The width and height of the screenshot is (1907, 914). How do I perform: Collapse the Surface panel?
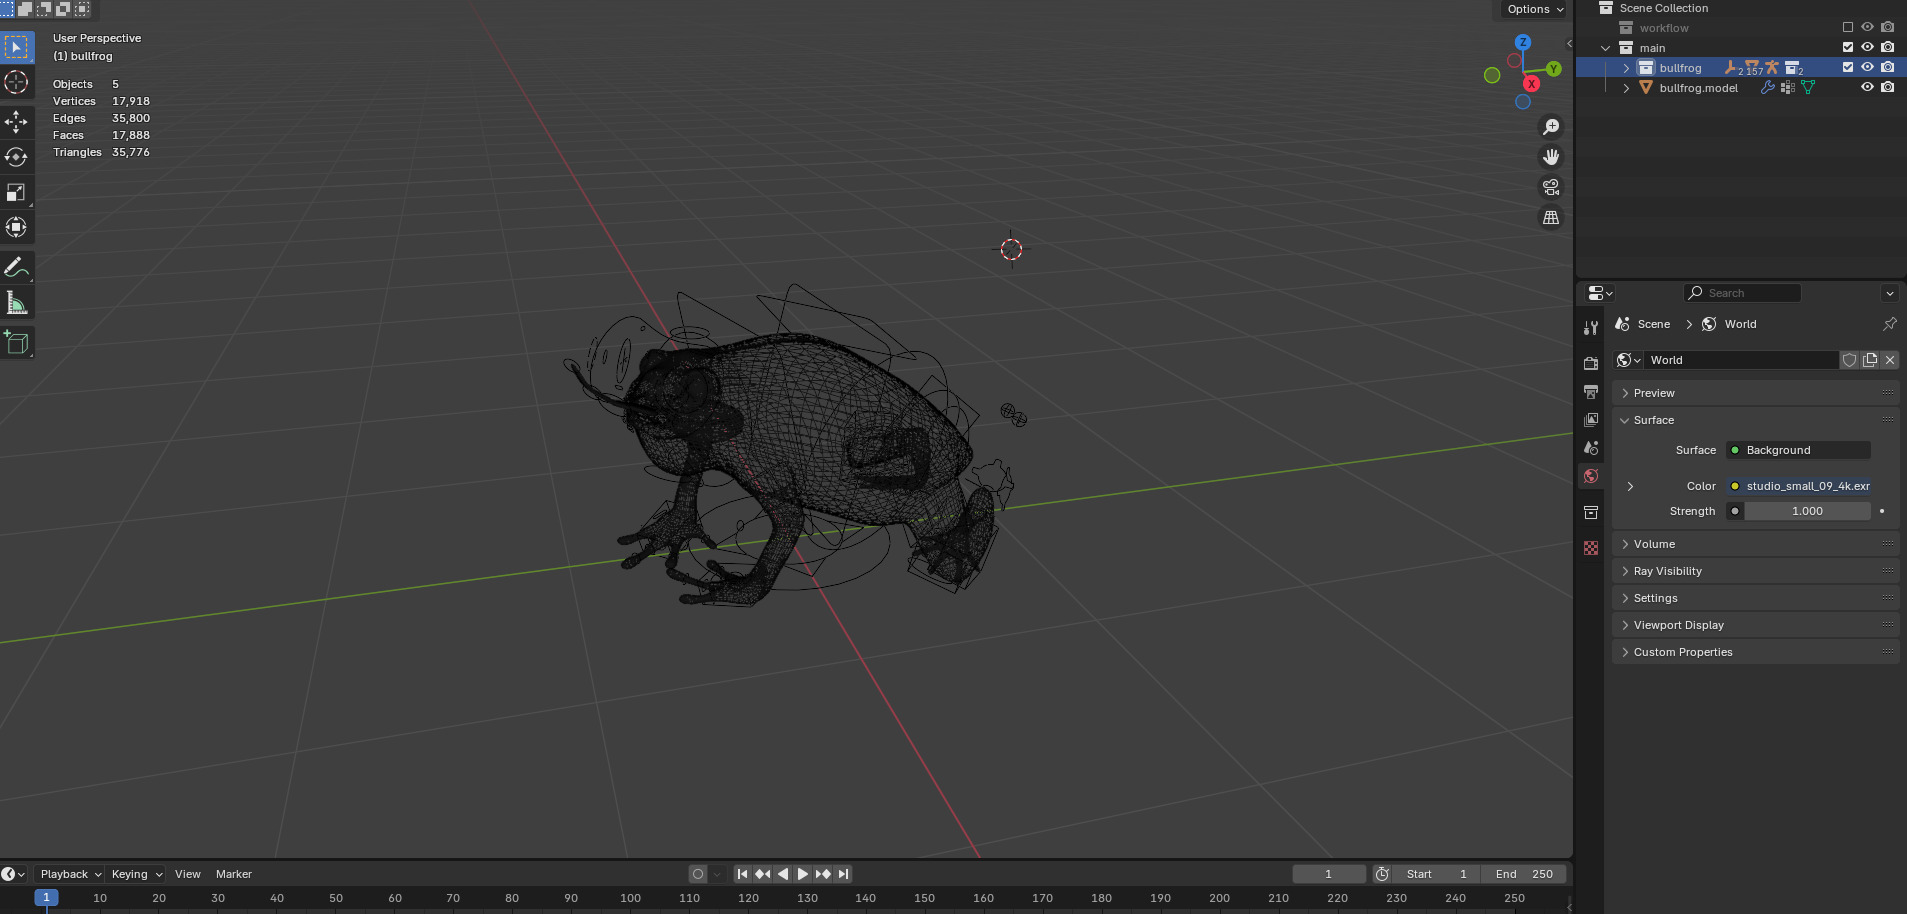1755,420
